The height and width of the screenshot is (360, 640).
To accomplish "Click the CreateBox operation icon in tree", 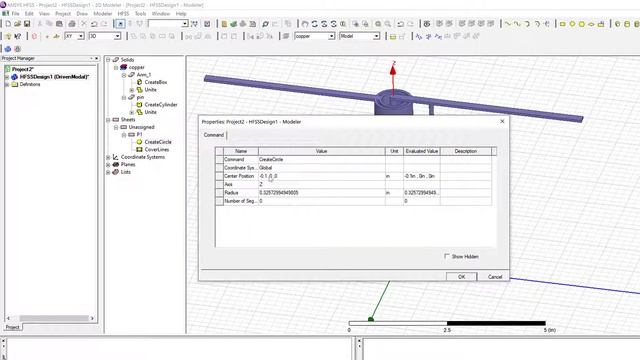I will [139, 82].
